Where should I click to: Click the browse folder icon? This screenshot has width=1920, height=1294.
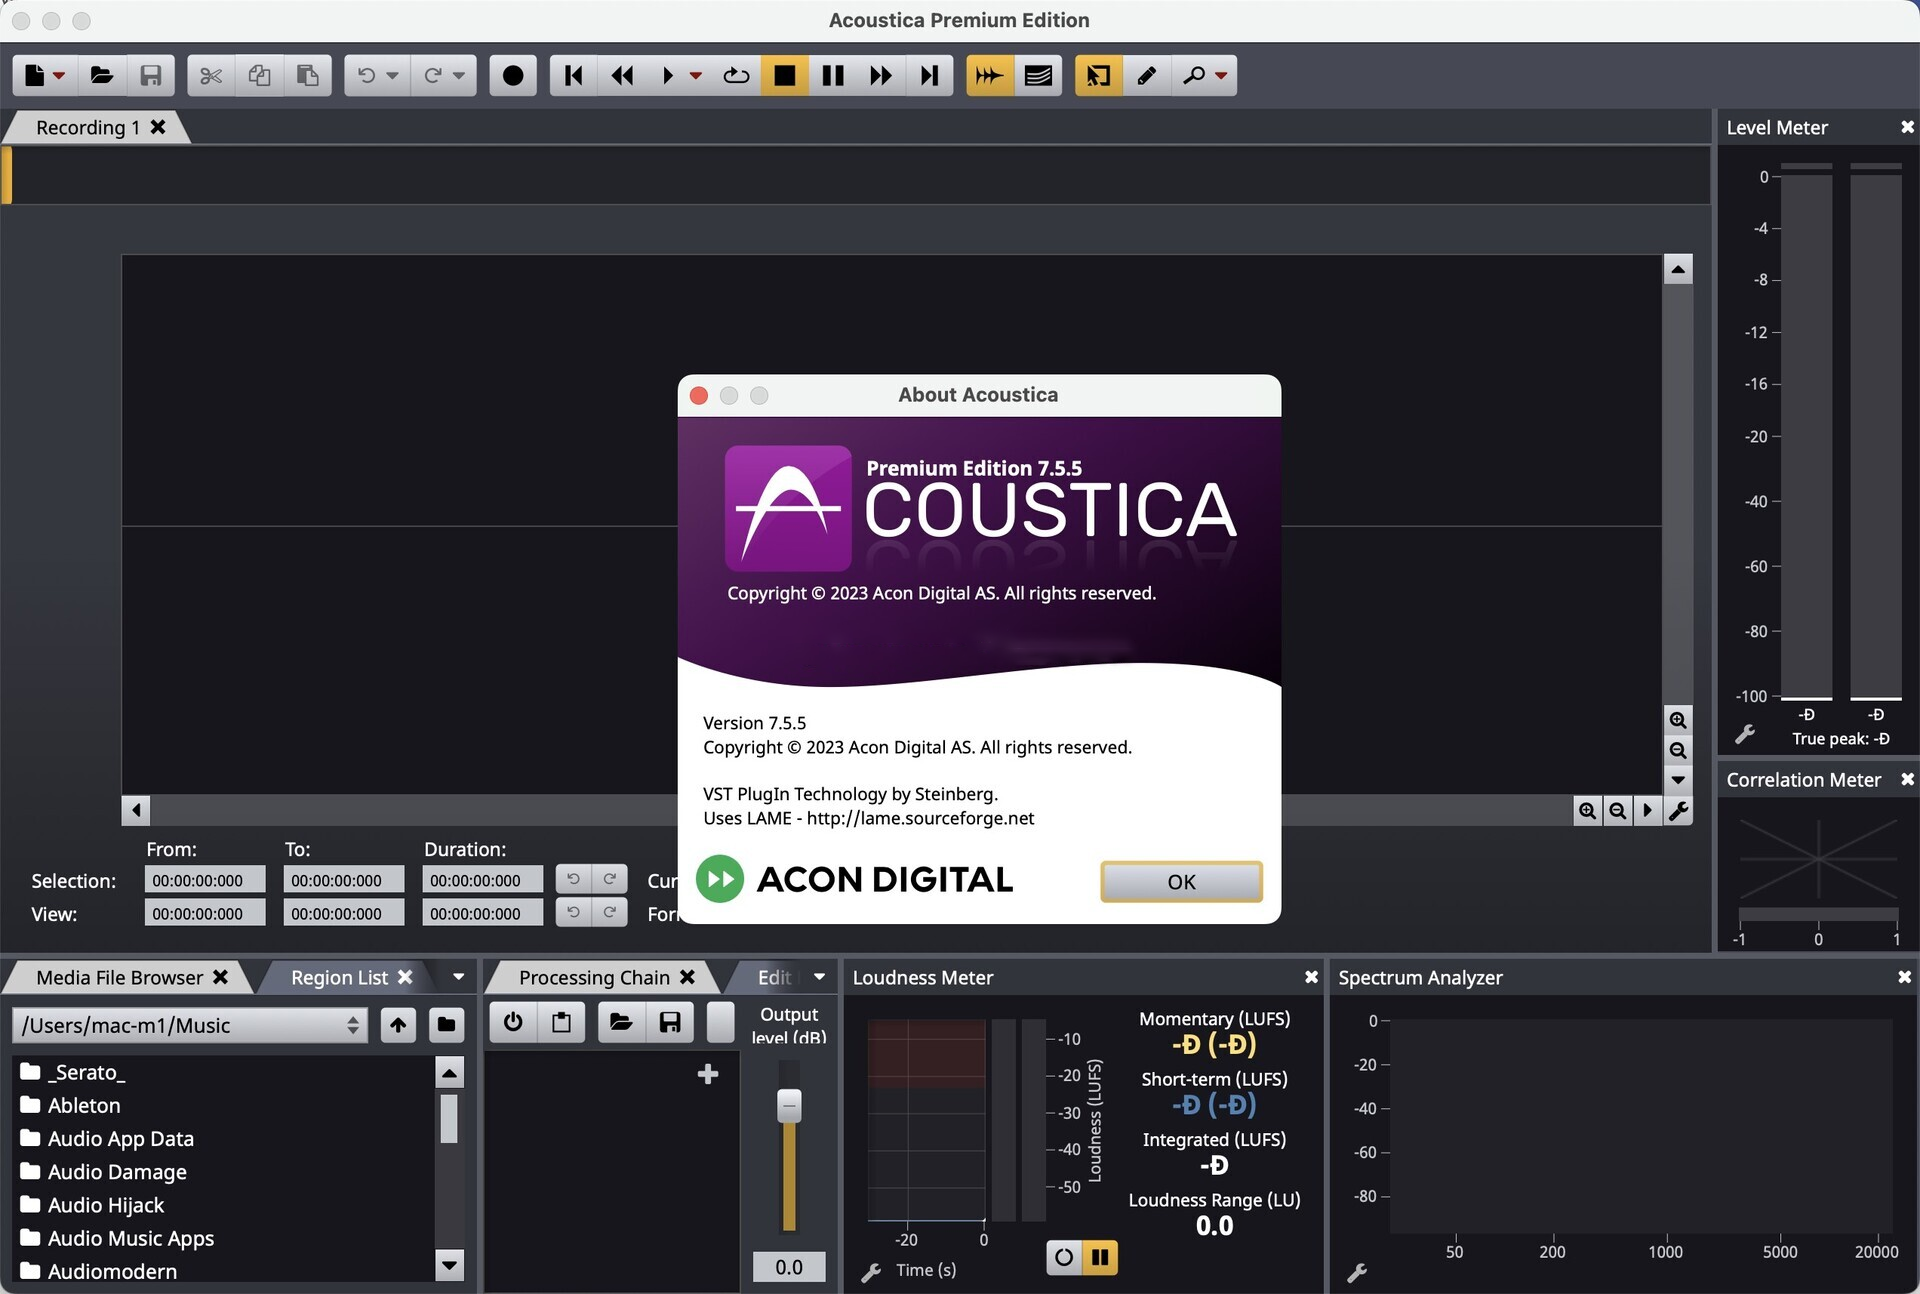pyautogui.click(x=446, y=1025)
